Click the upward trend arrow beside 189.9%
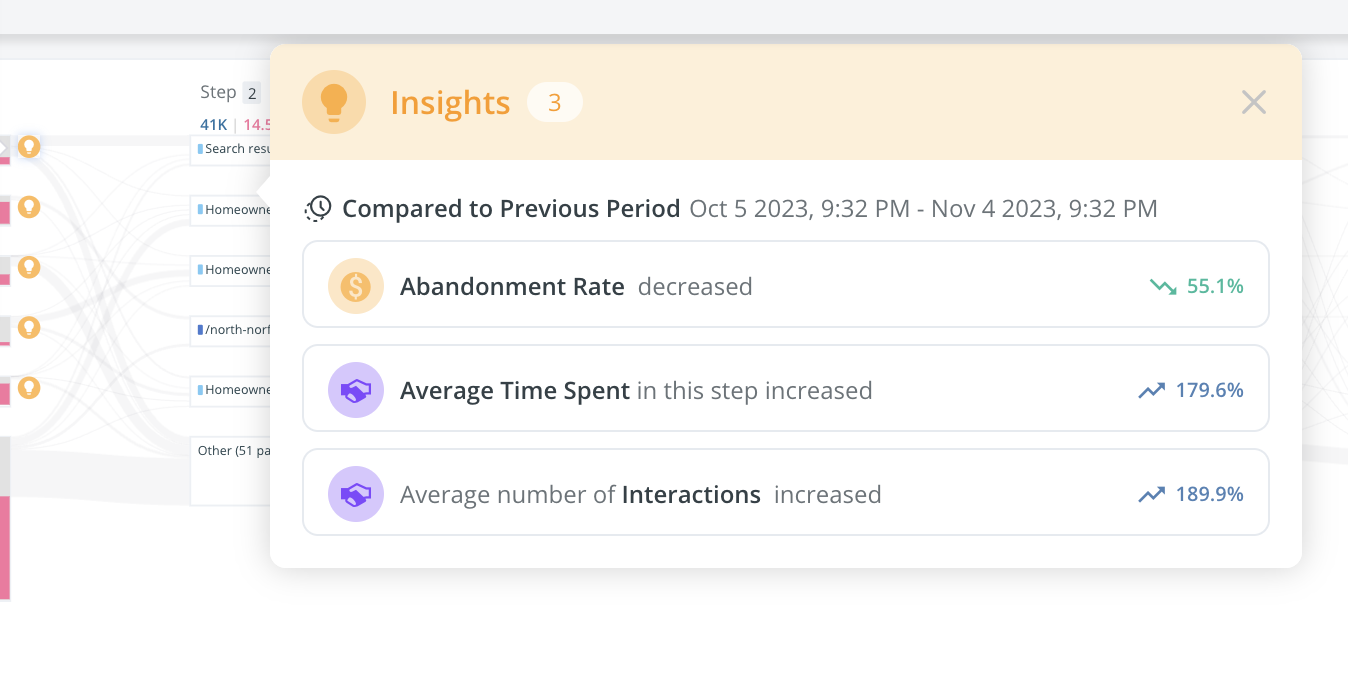 click(1151, 495)
